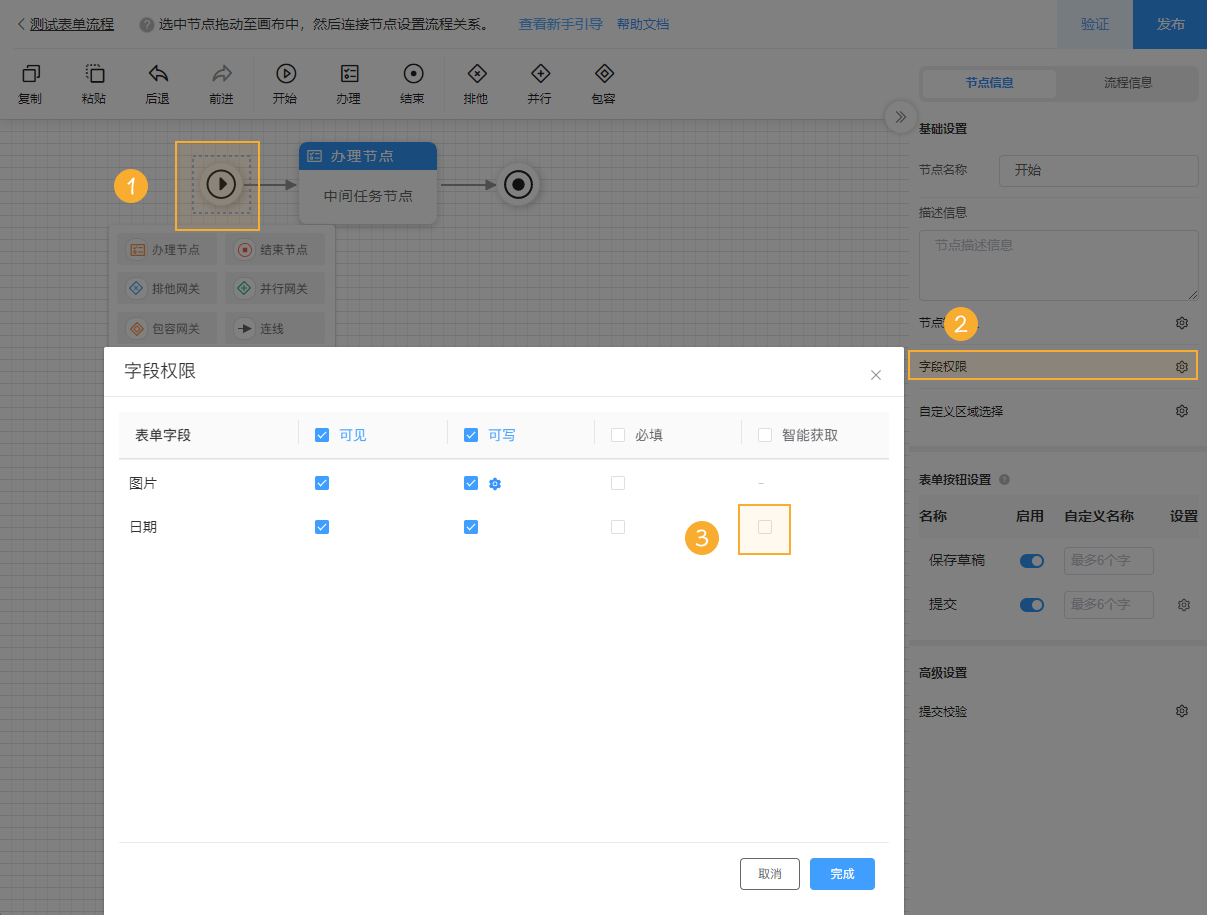The height and width of the screenshot is (915, 1207).
Task: Click the 粘贴 (paste) toolbar icon
Action: (93, 83)
